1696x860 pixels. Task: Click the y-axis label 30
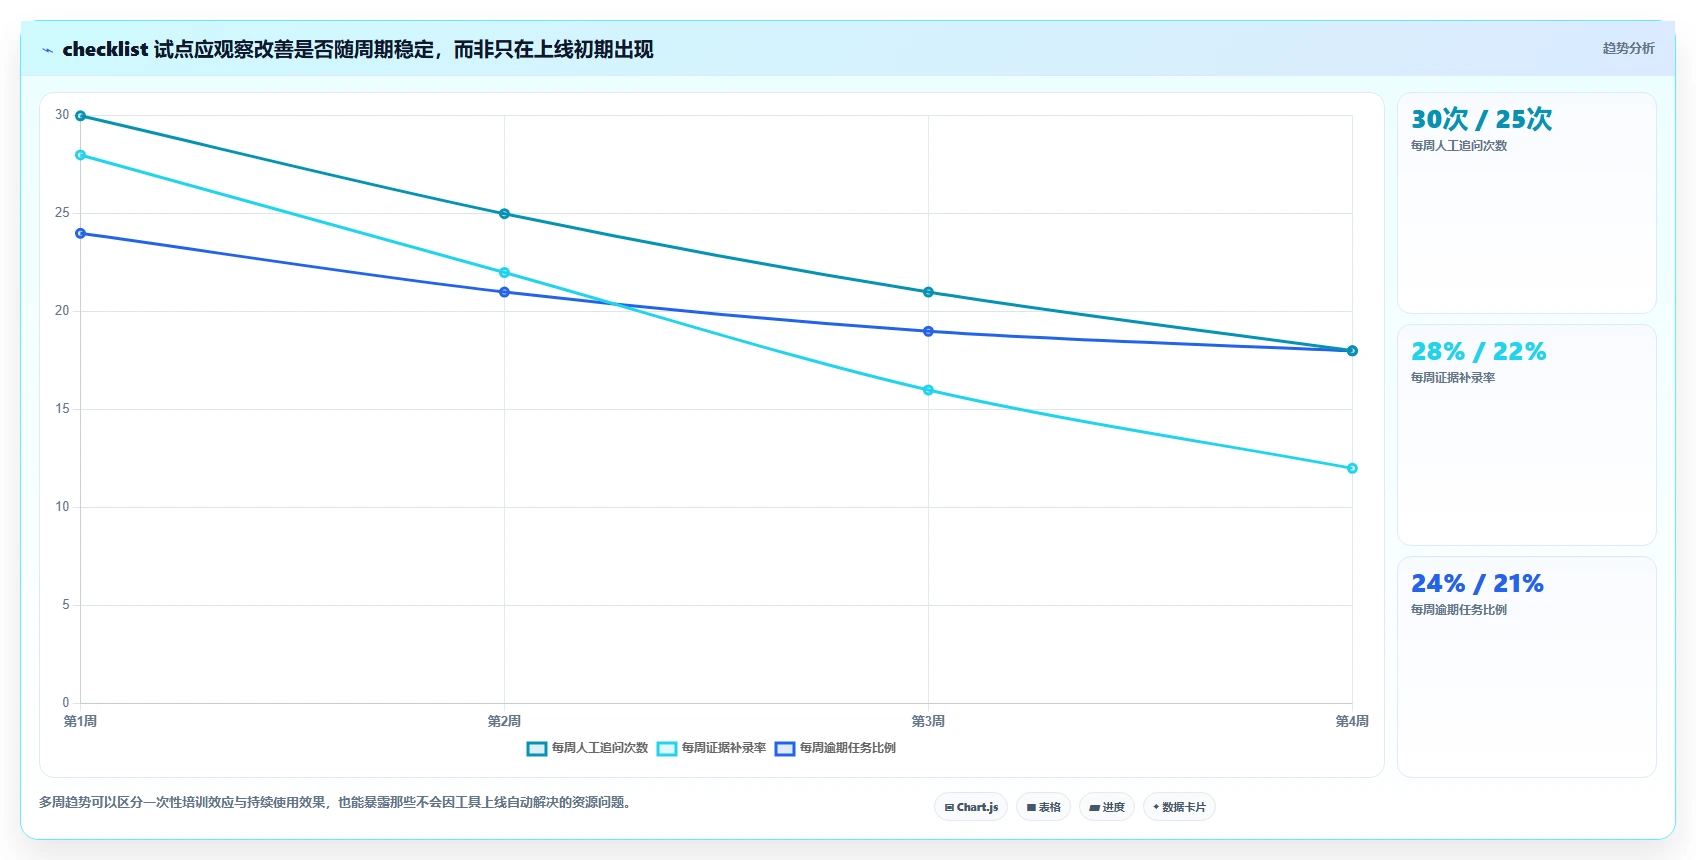[x=62, y=115]
